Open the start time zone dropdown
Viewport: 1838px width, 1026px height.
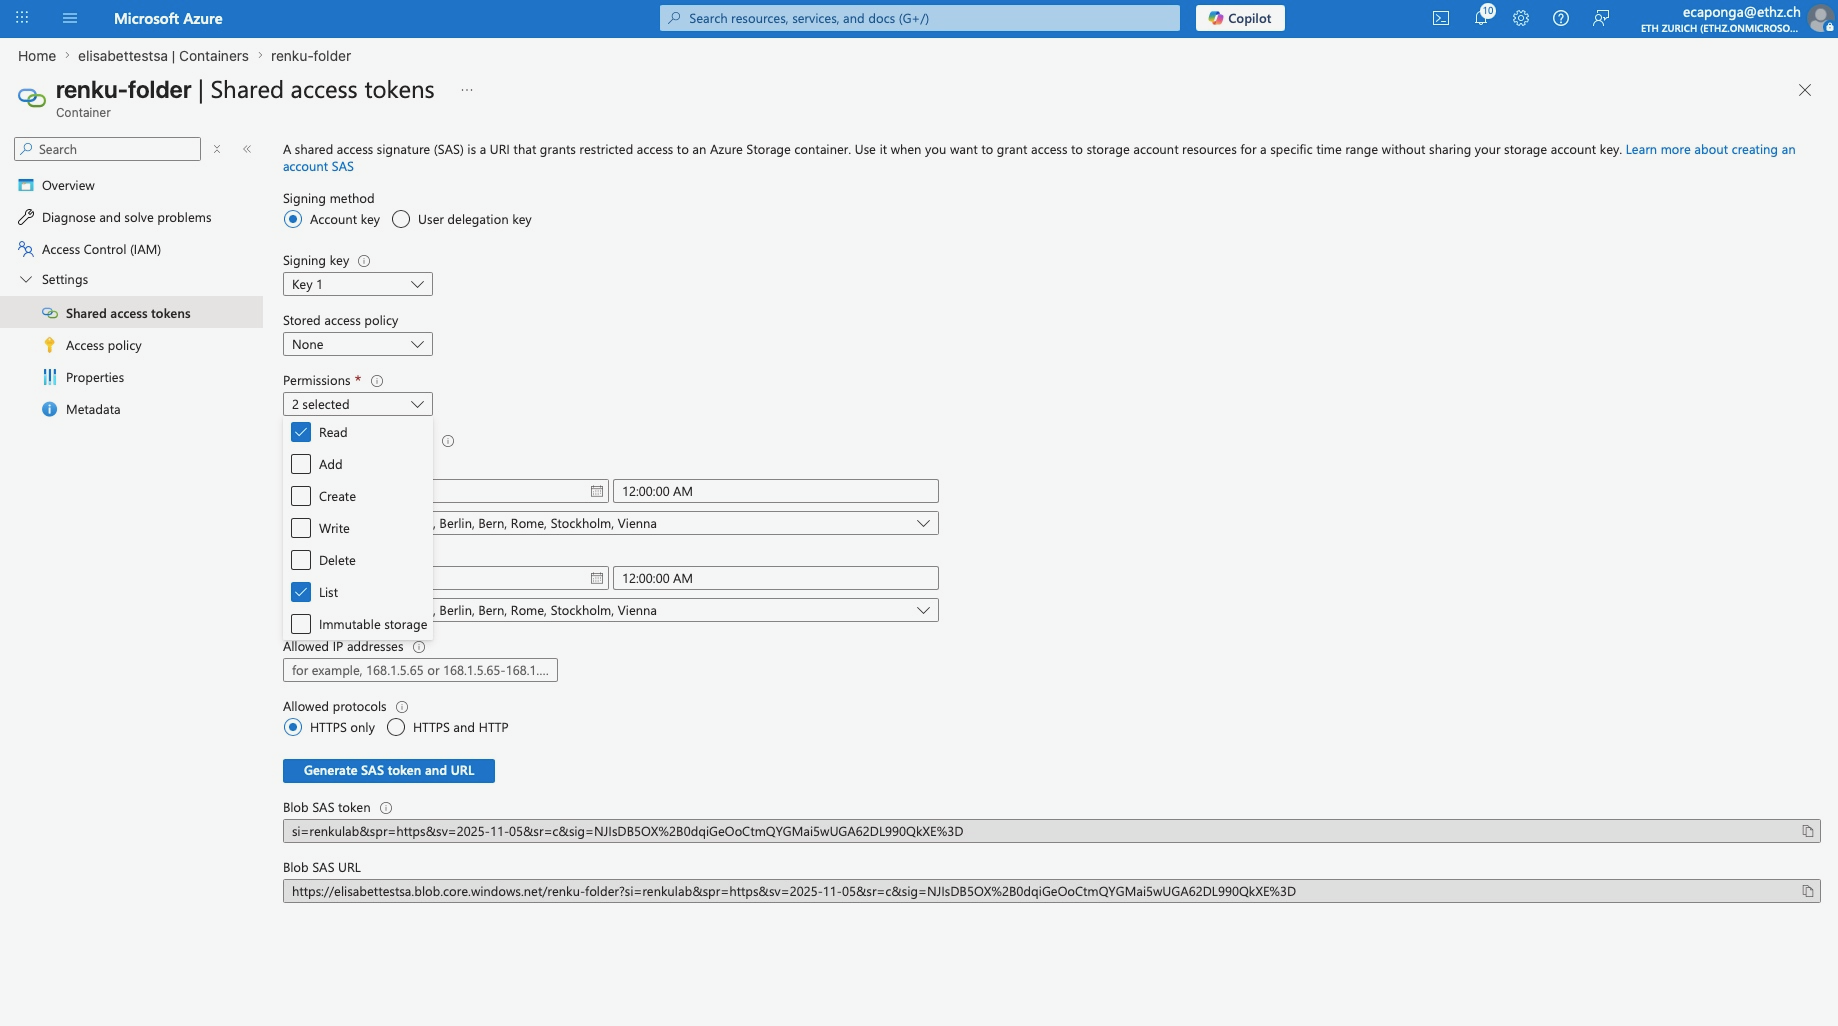(x=685, y=523)
